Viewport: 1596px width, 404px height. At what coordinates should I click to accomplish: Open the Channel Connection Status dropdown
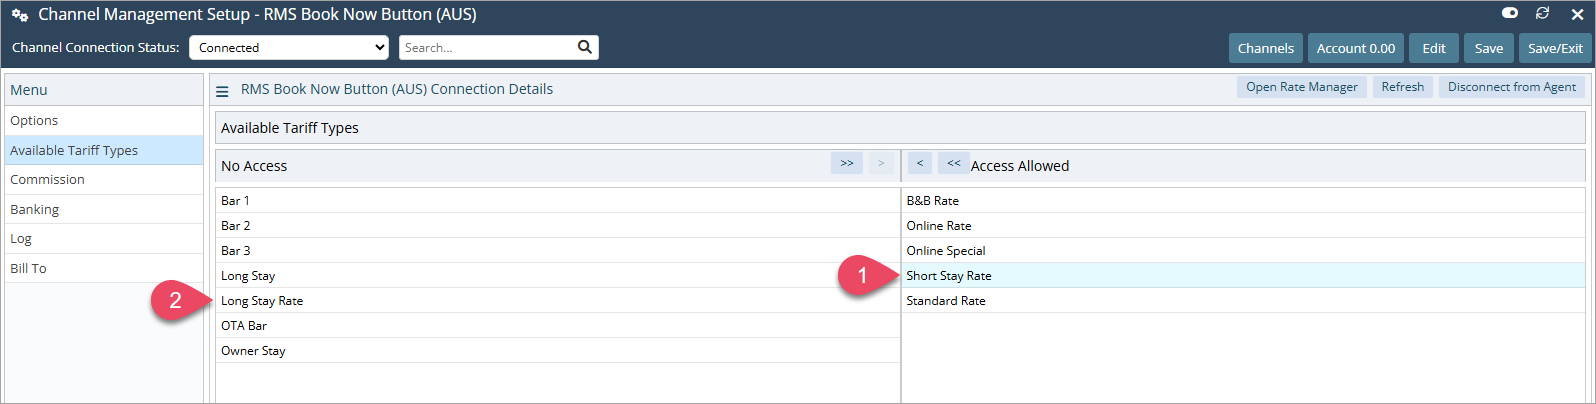coord(289,47)
